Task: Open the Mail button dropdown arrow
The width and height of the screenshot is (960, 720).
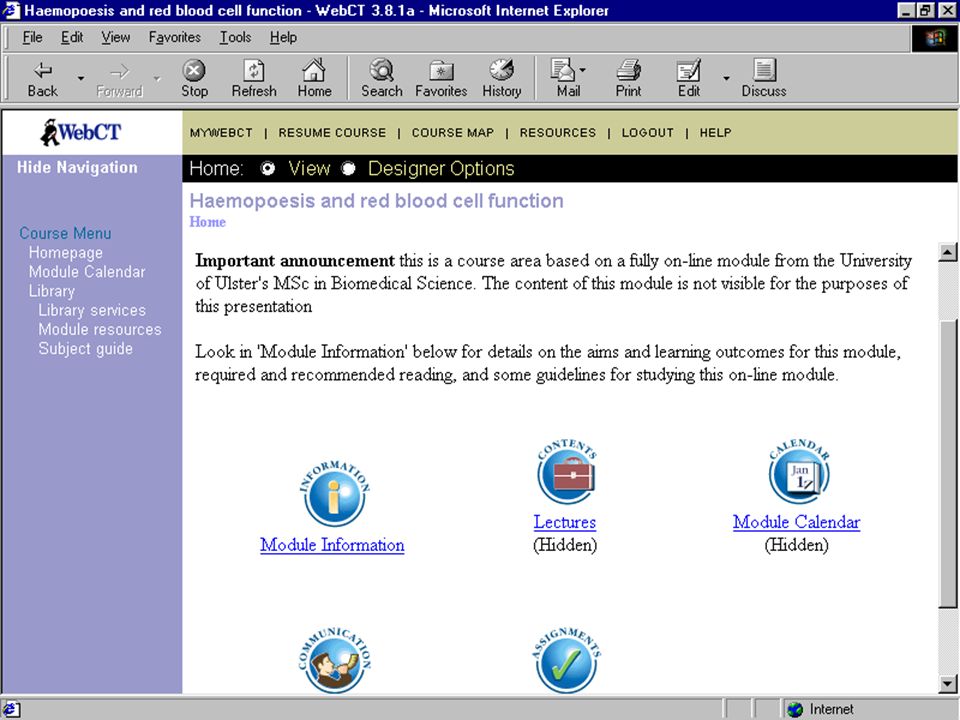Action: point(582,70)
